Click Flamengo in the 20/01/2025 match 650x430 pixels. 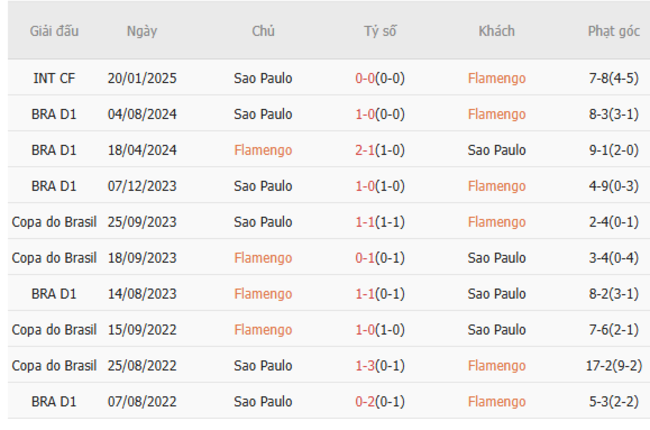(496, 78)
